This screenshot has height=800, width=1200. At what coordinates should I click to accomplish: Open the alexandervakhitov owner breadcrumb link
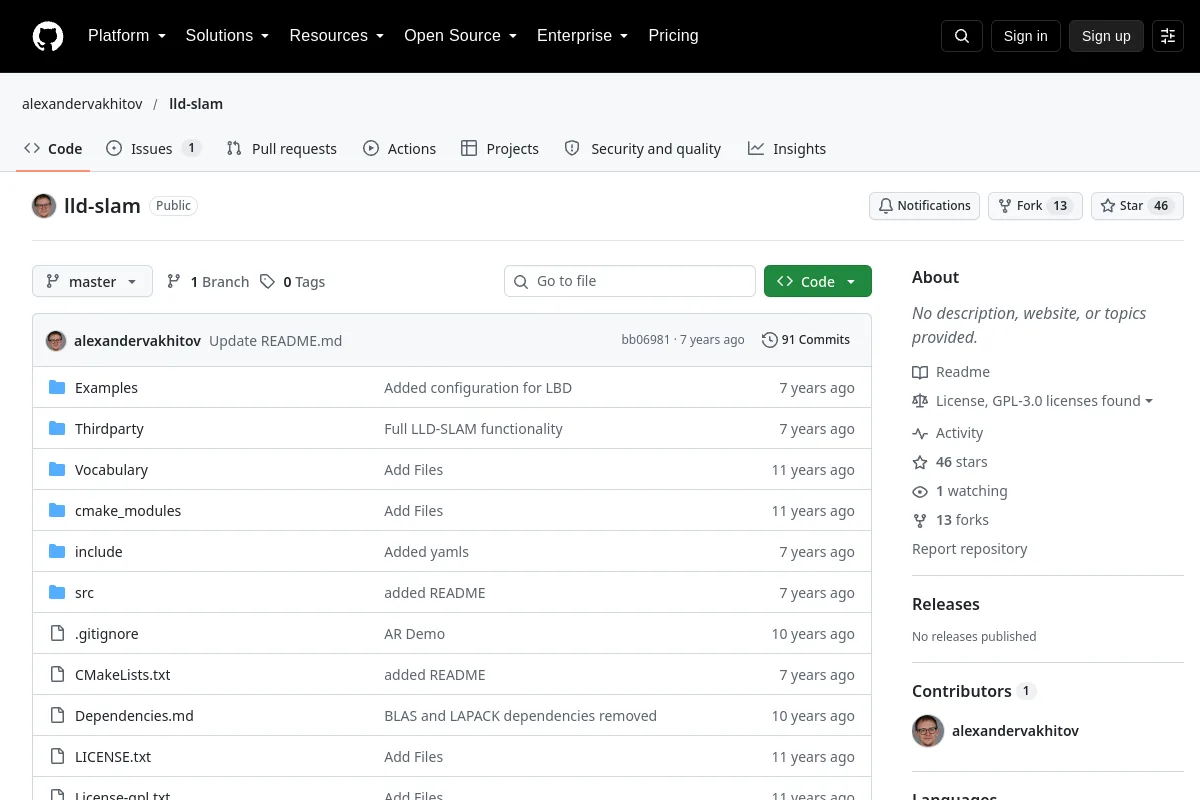pyautogui.click(x=82, y=104)
